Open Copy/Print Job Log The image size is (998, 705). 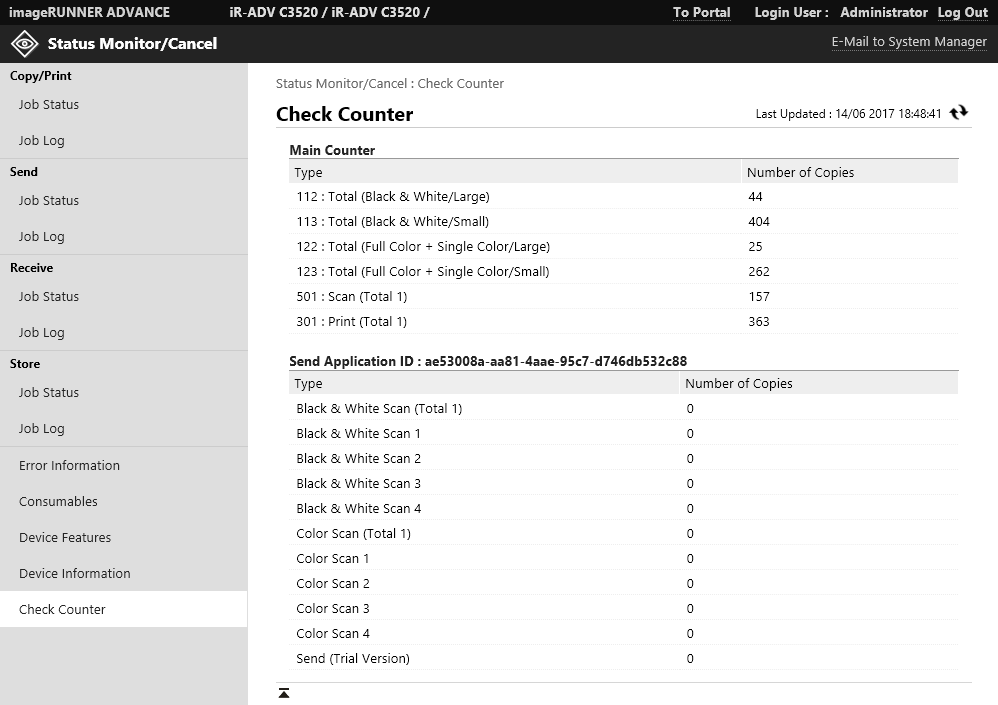pos(41,141)
